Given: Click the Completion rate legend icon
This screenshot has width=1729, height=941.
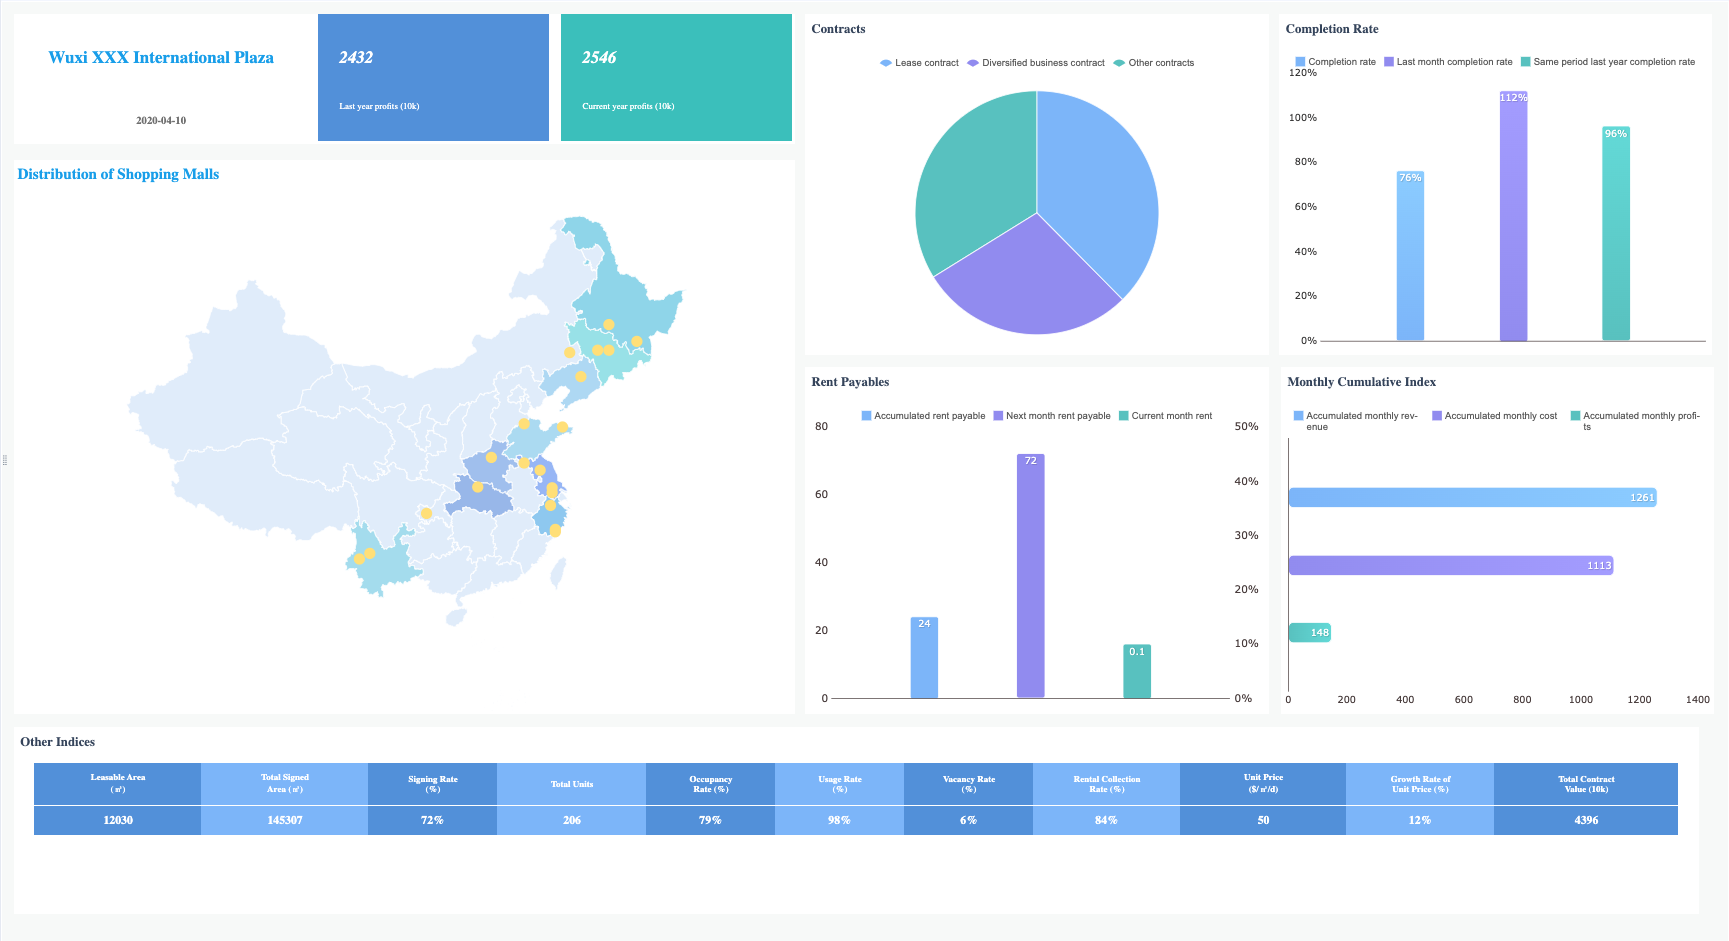Looking at the screenshot, I should (1300, 61).
